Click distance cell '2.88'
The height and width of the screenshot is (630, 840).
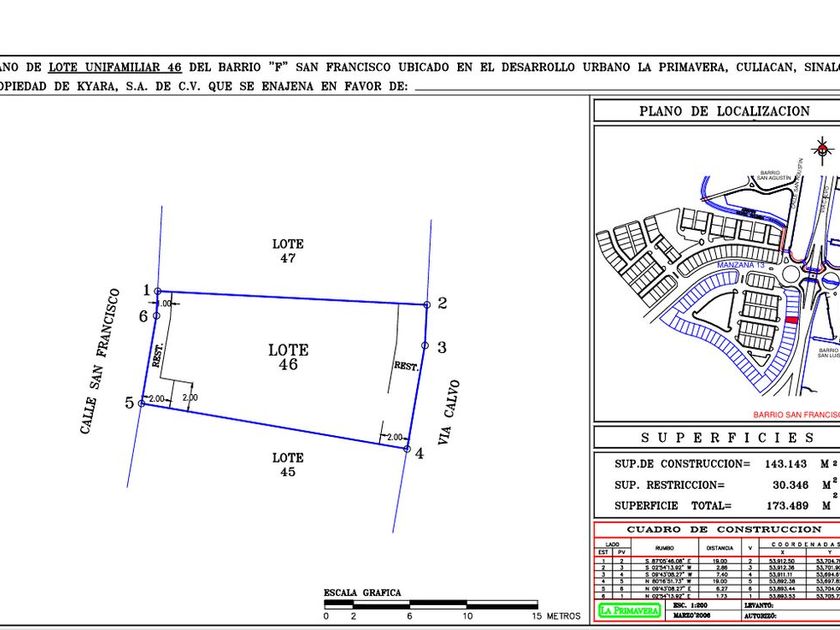[x=722, y=568]
